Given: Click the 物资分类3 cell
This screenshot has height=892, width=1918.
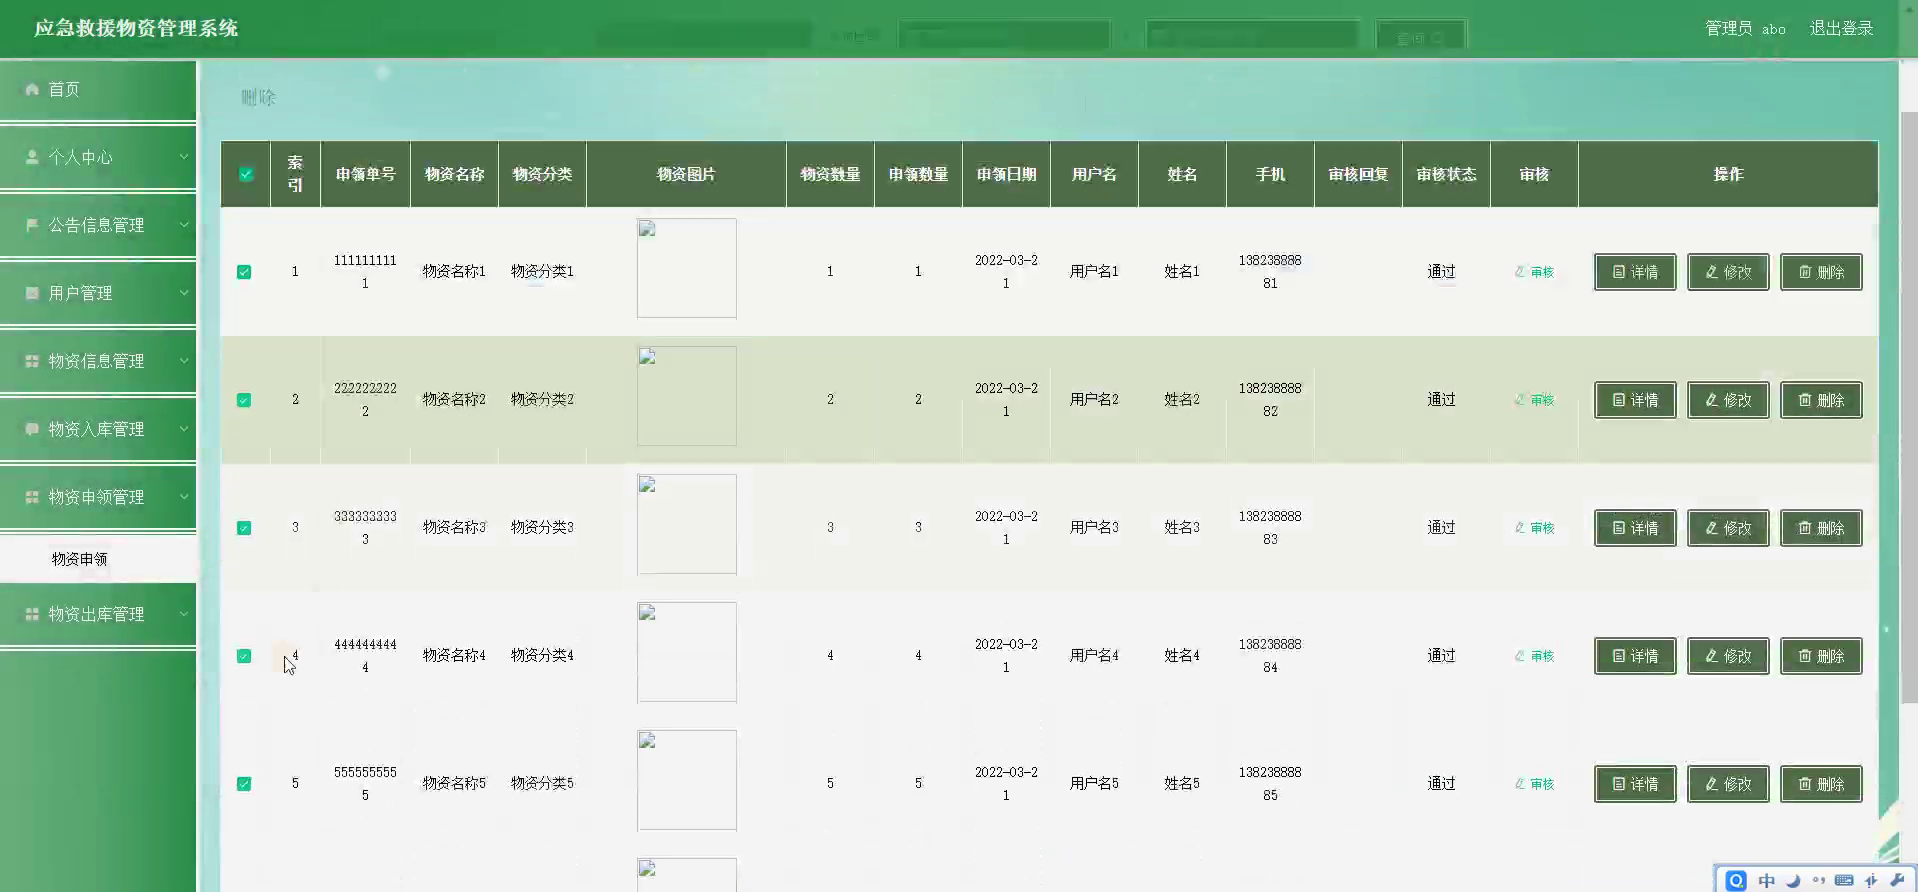Looking at the screenshot, I should tap(542, 527).
